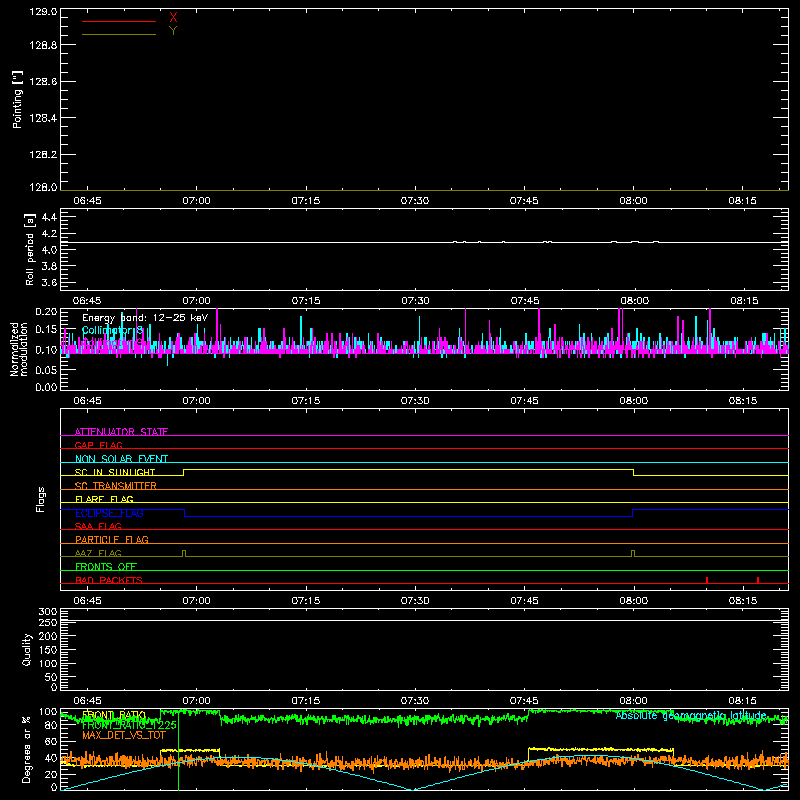
Task: Click the PARTICLE_FLAG label
Action: tap(112, 539)
